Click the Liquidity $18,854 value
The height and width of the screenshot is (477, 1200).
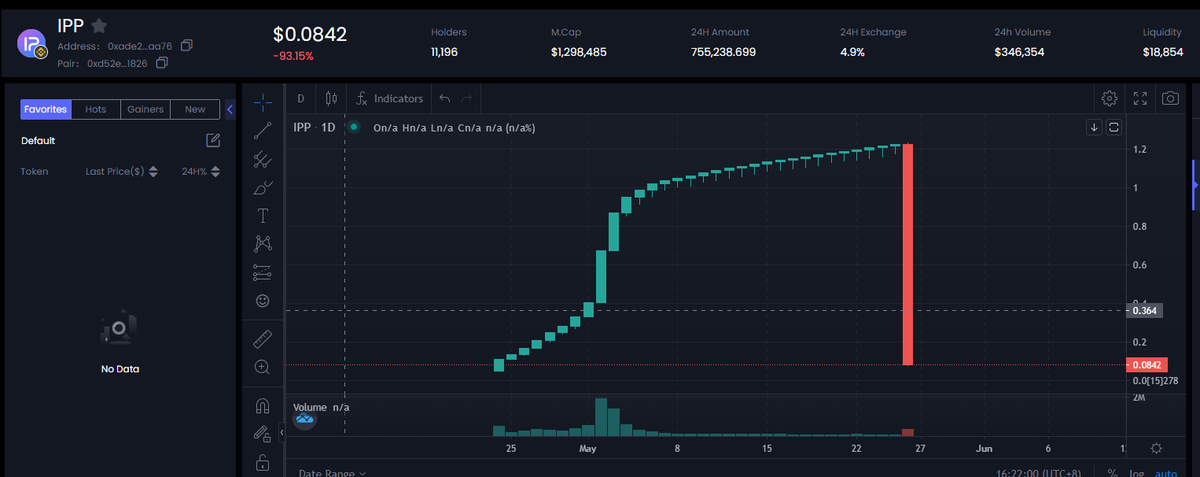click(x=1162, y=51)
